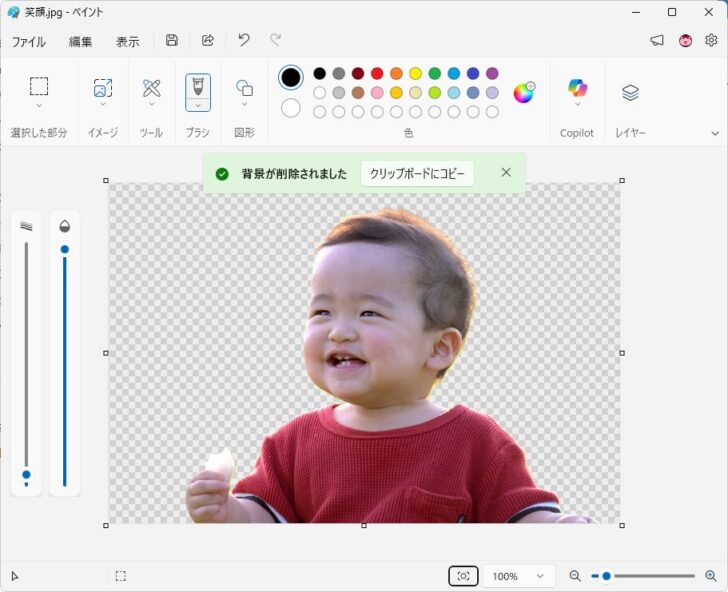Open the 表示 menu

point(127,42)
